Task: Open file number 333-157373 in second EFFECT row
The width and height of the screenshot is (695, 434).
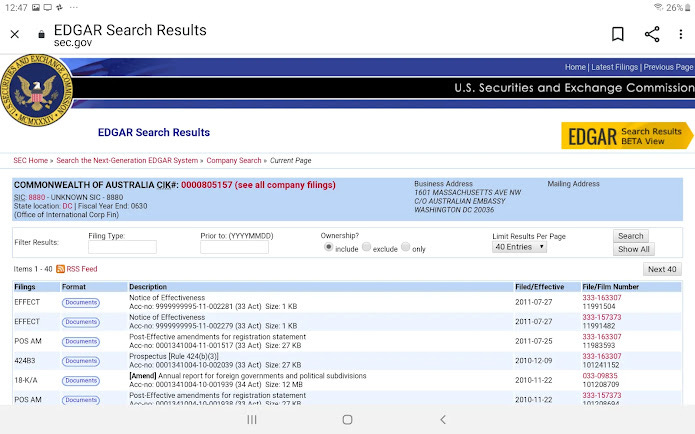Action: pos(601,317)
